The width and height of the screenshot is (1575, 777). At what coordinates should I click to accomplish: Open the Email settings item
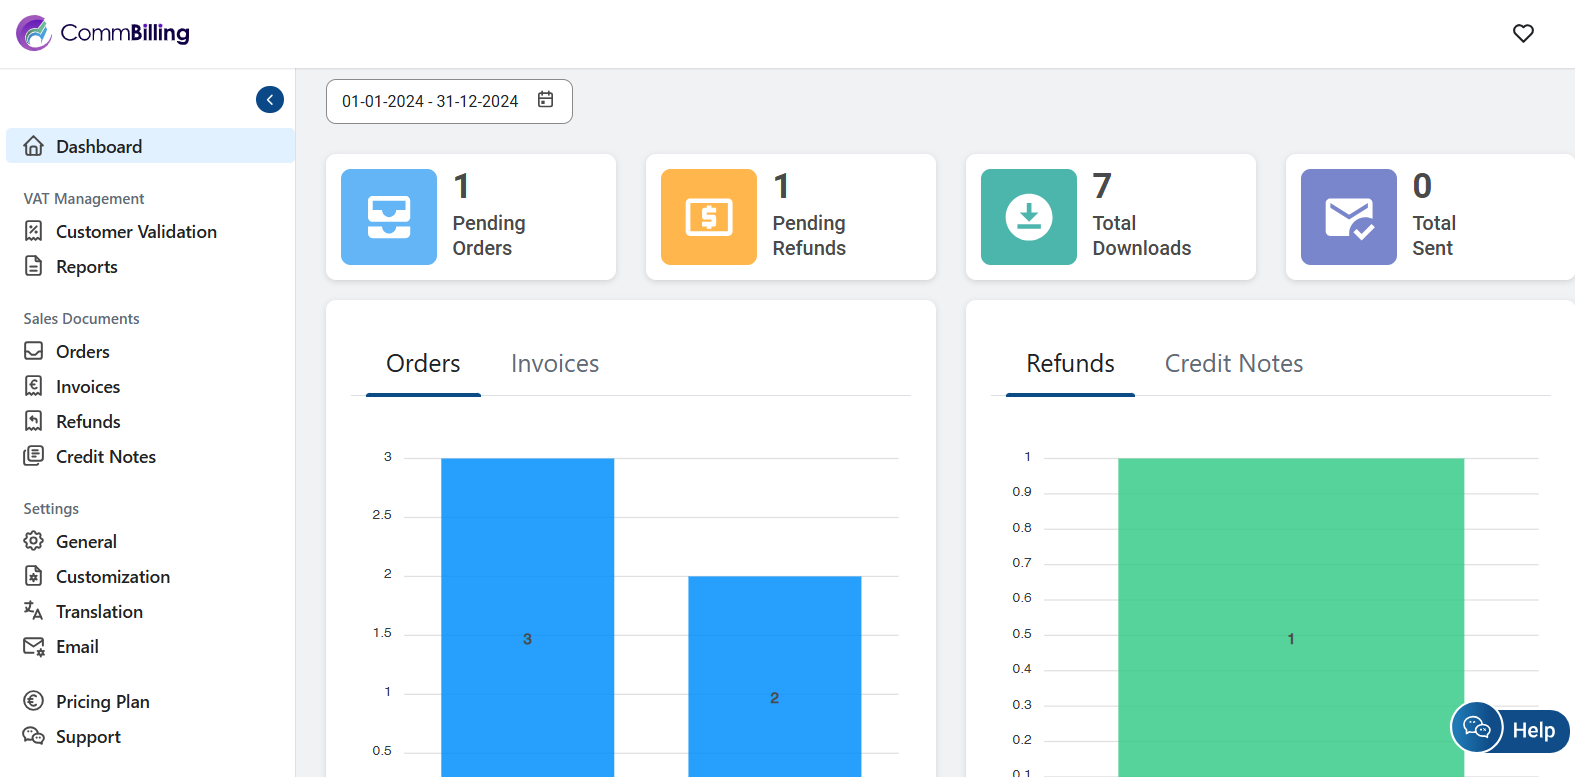[x=77, y=647]
